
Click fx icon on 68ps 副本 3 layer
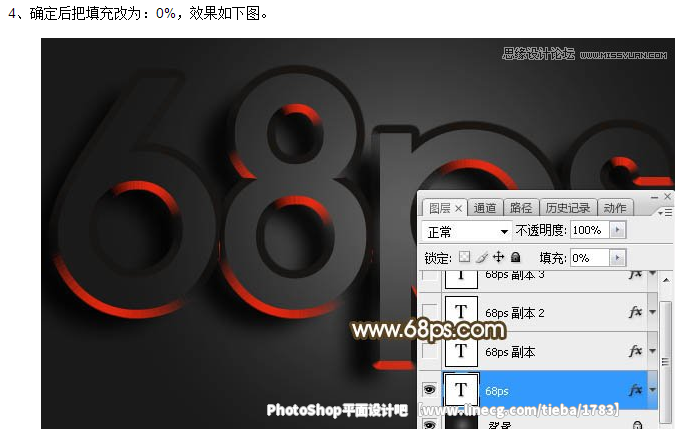click(x=635, y=275)
